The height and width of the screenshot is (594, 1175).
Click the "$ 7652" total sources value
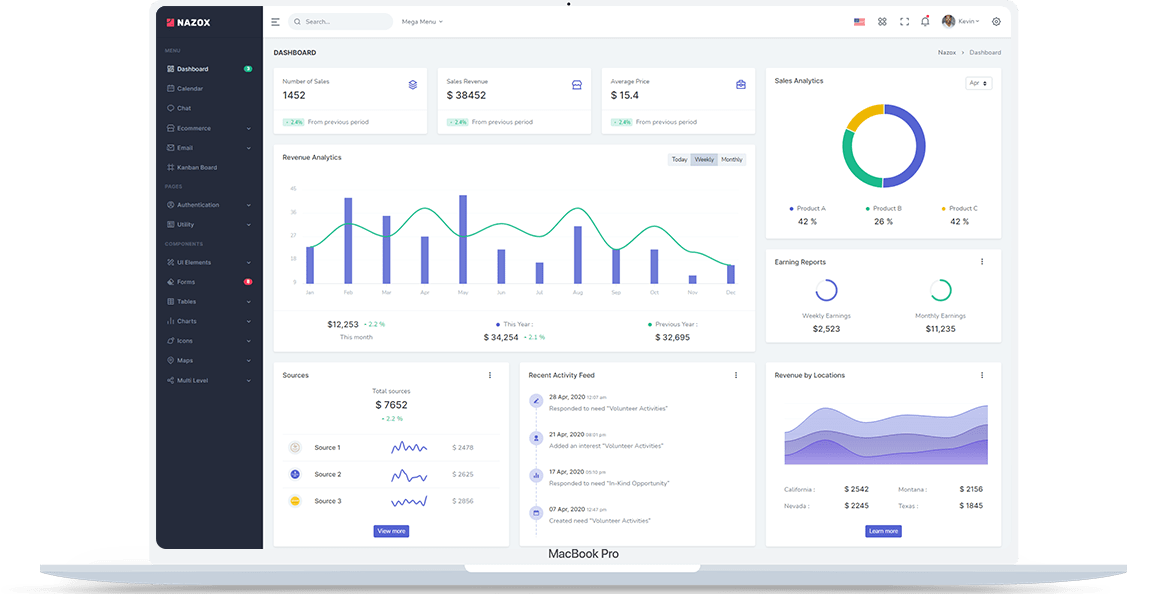[391, 405]
